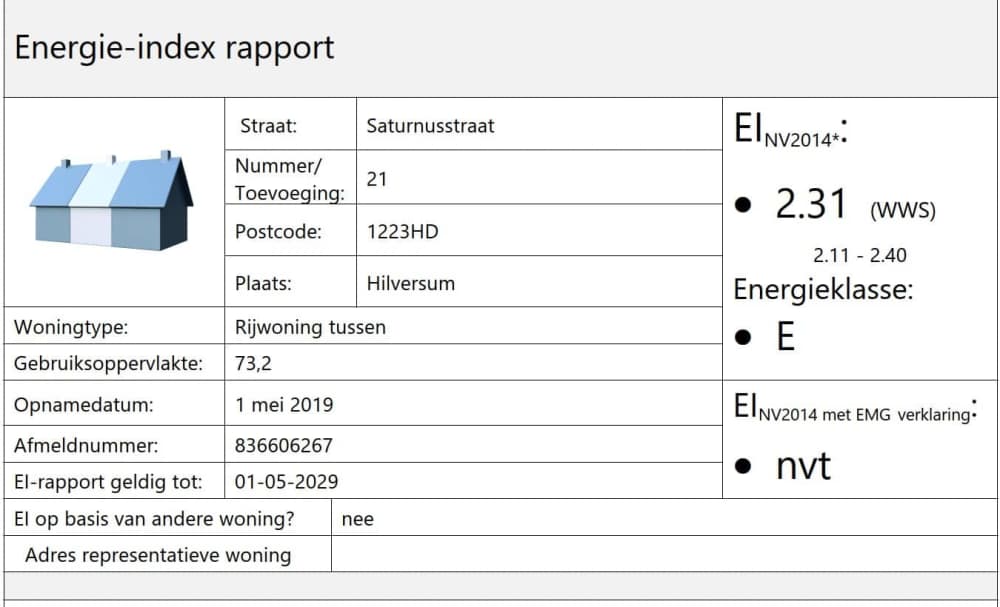The width and height of the screenshot is (1000, 607).
Task: Click the '(WWS)' annotation
Action: [x=902, y=210]
